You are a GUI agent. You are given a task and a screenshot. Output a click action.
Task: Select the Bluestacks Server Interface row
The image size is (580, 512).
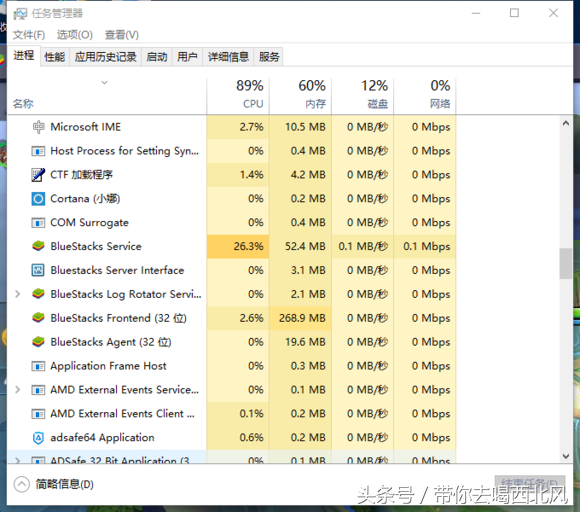(232, 270)
